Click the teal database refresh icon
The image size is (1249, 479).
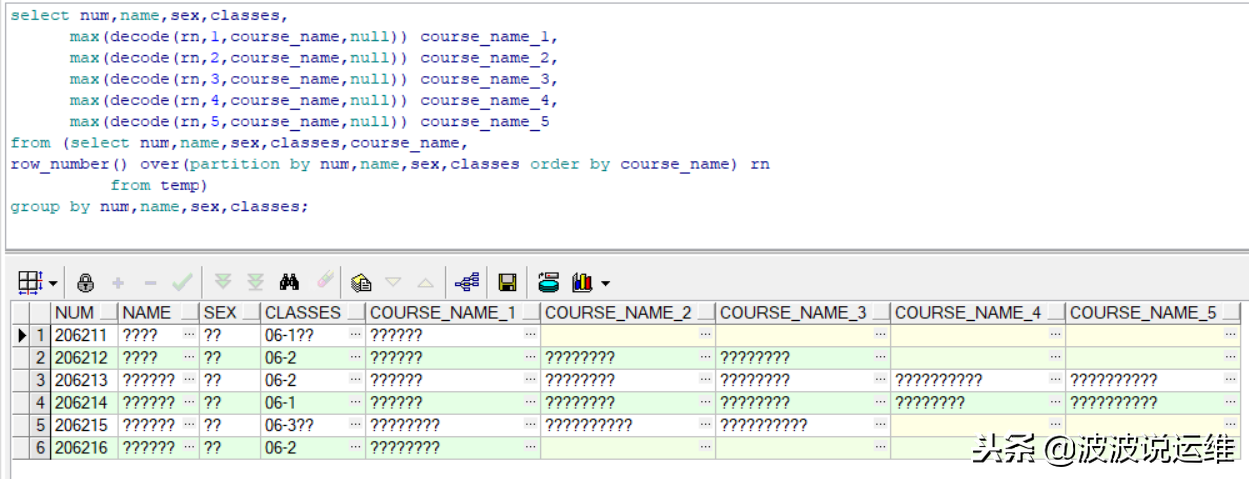tap(548, 282)
